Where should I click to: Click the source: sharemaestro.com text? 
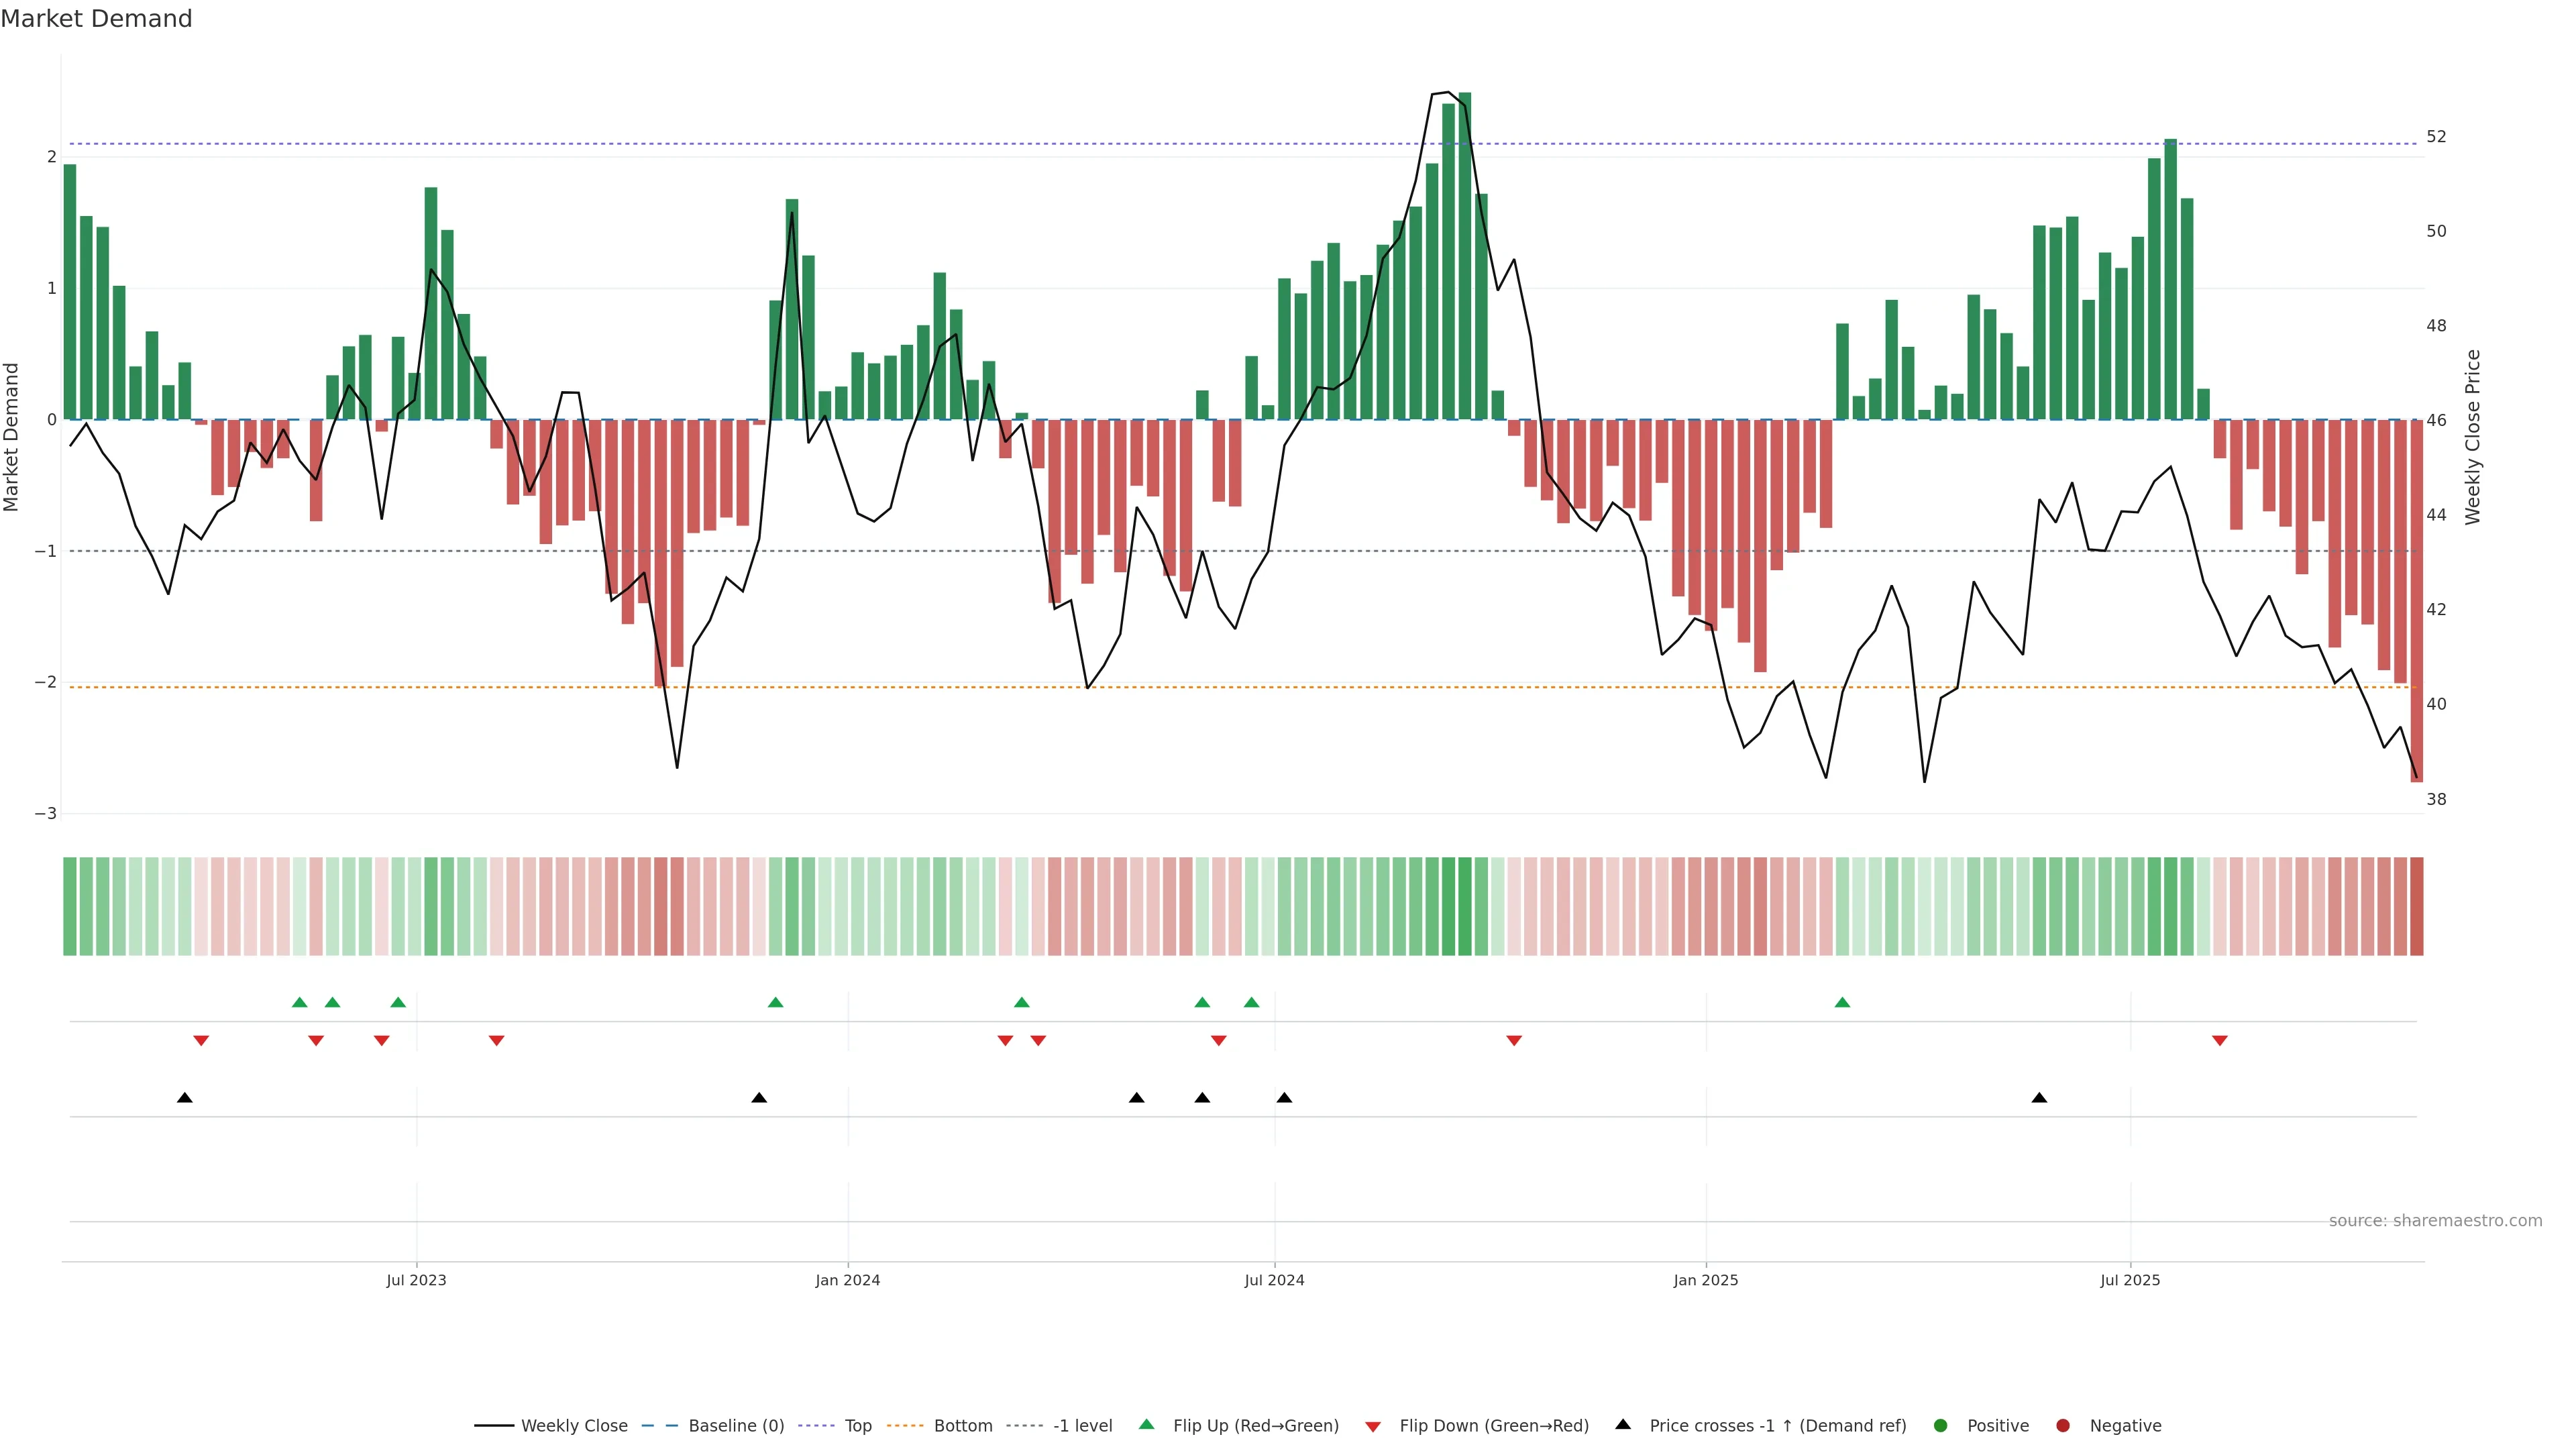point(2435,1220)
